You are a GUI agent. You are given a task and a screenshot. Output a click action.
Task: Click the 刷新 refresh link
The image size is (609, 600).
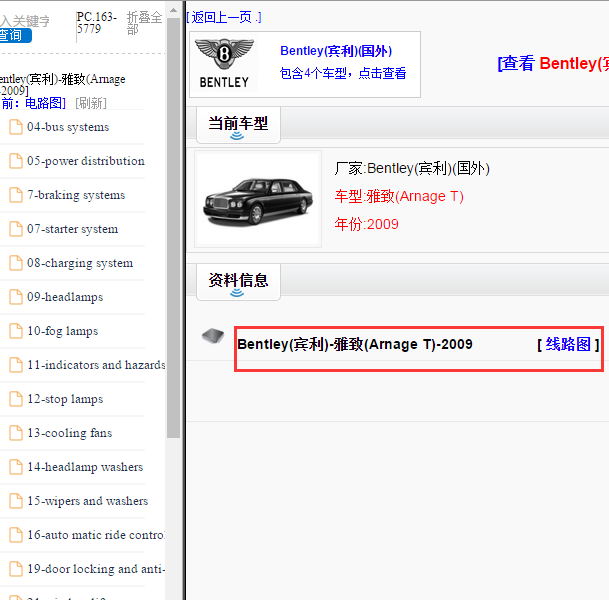click(x=91, y=103)
